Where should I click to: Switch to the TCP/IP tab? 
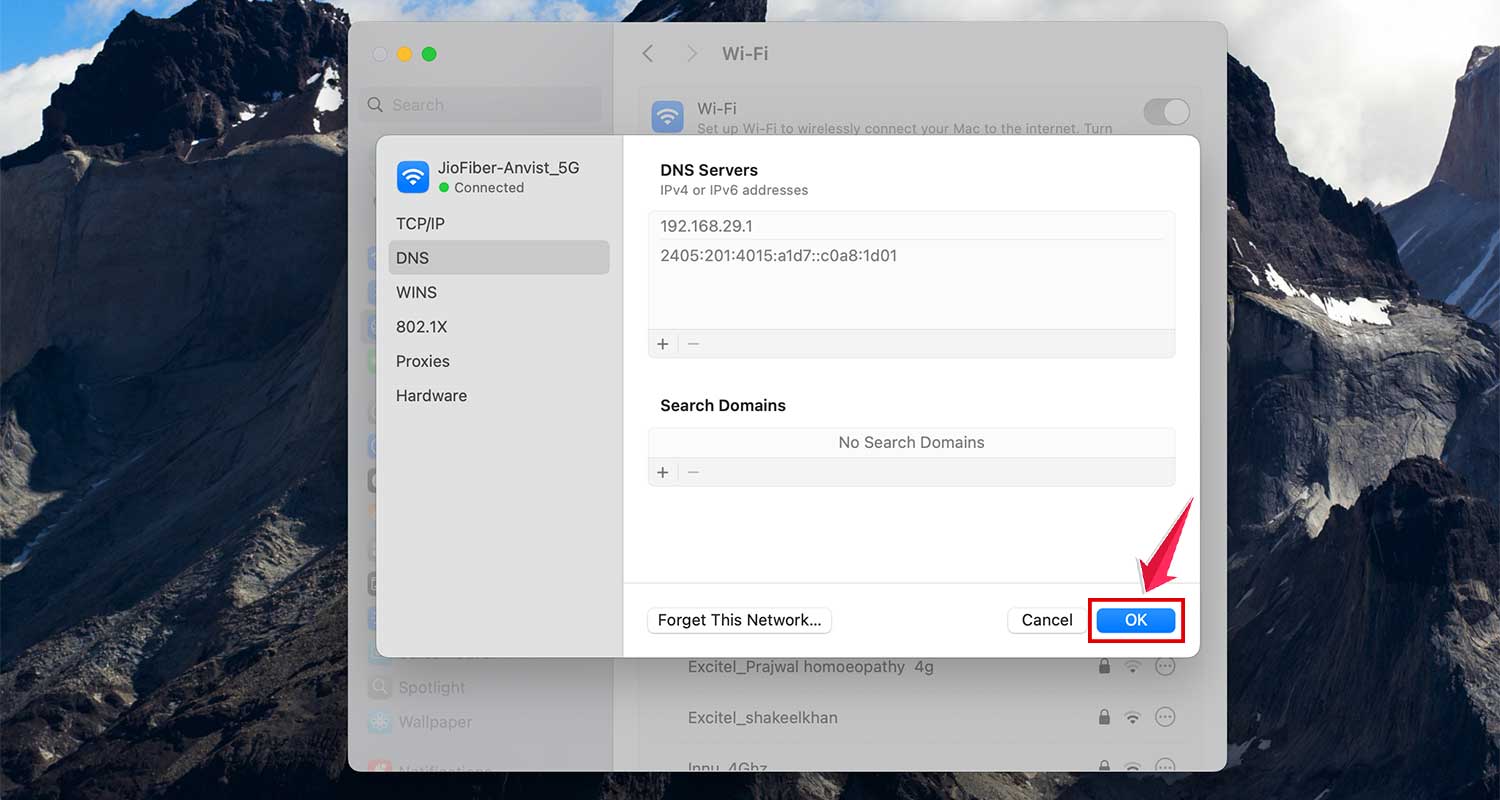click(x=421, y=223)
